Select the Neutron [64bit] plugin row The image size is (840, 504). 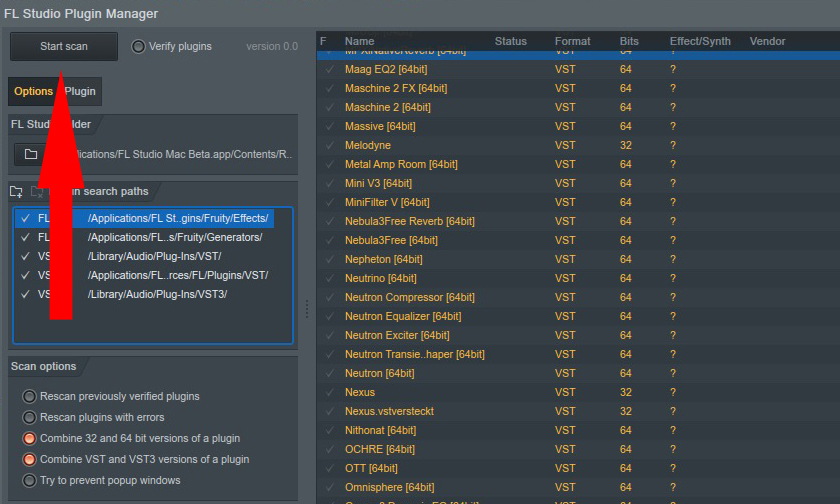pyautogui.click(x=578, y=373)
